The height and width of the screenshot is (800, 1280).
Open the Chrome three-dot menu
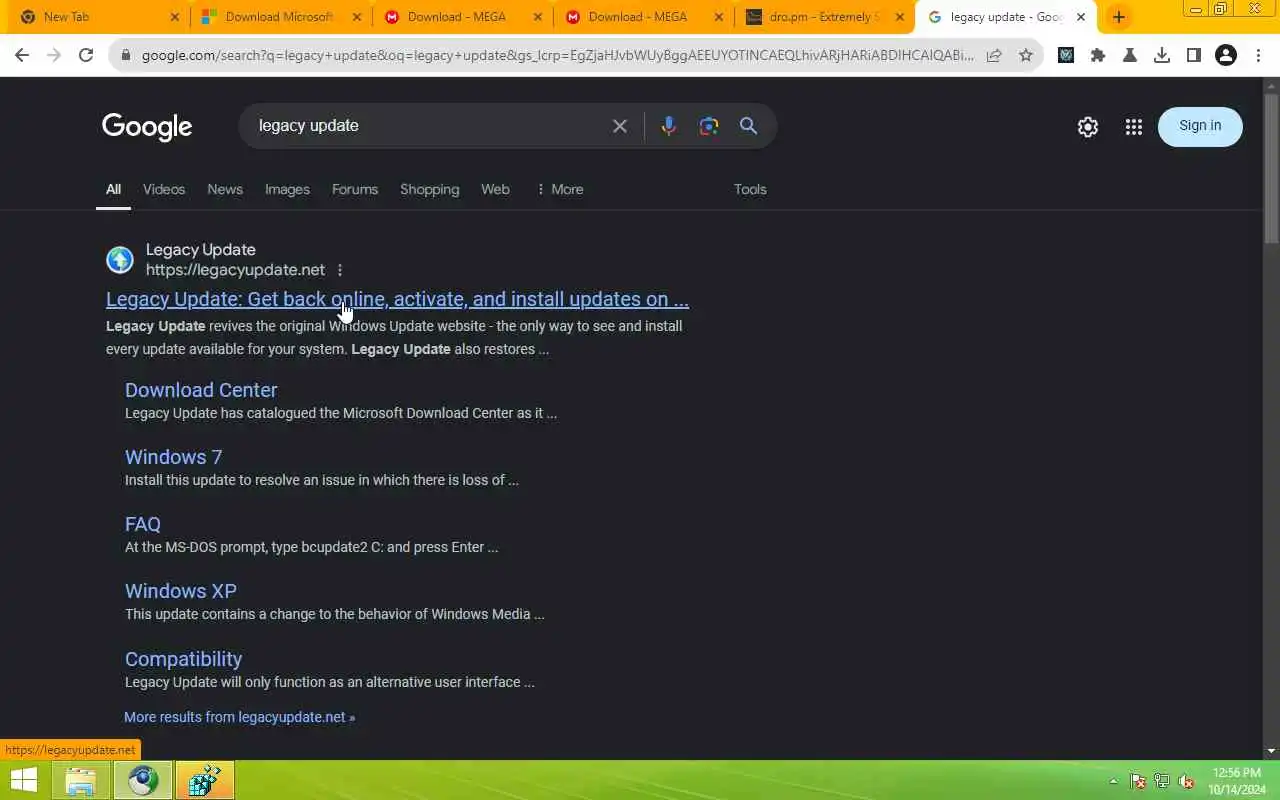click(1258, 56)
